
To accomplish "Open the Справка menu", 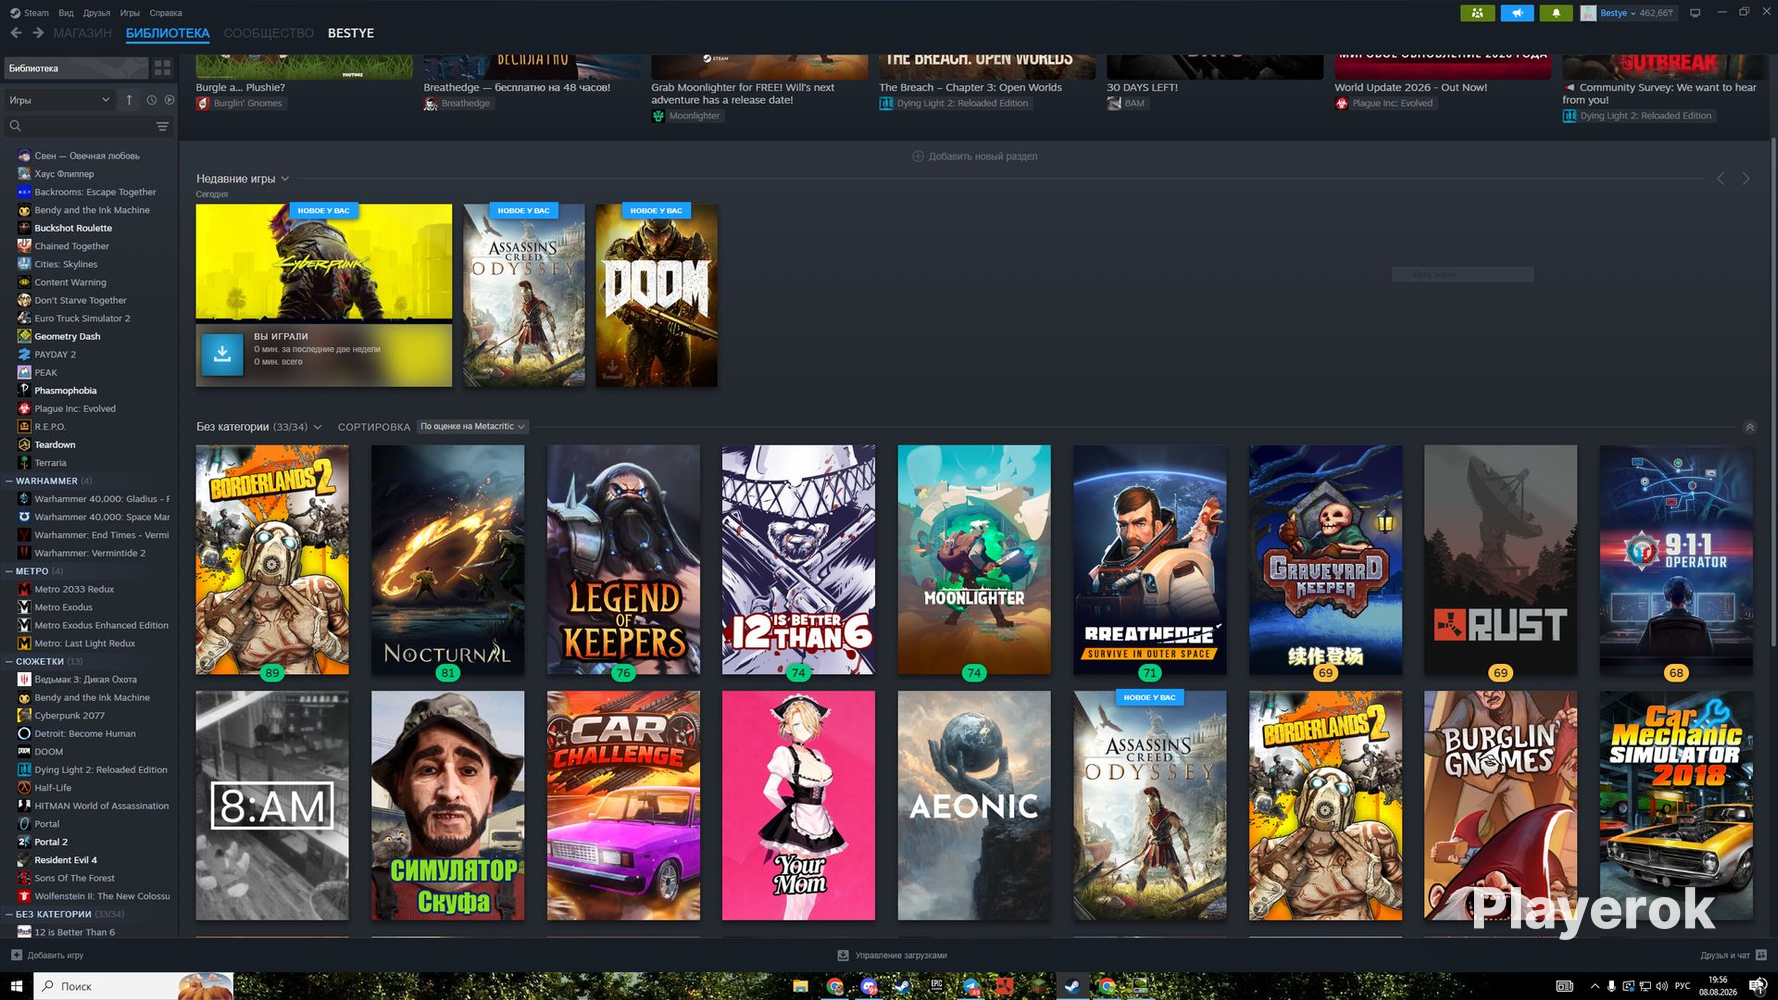I will pyautogui.click(x=166, y=13).
